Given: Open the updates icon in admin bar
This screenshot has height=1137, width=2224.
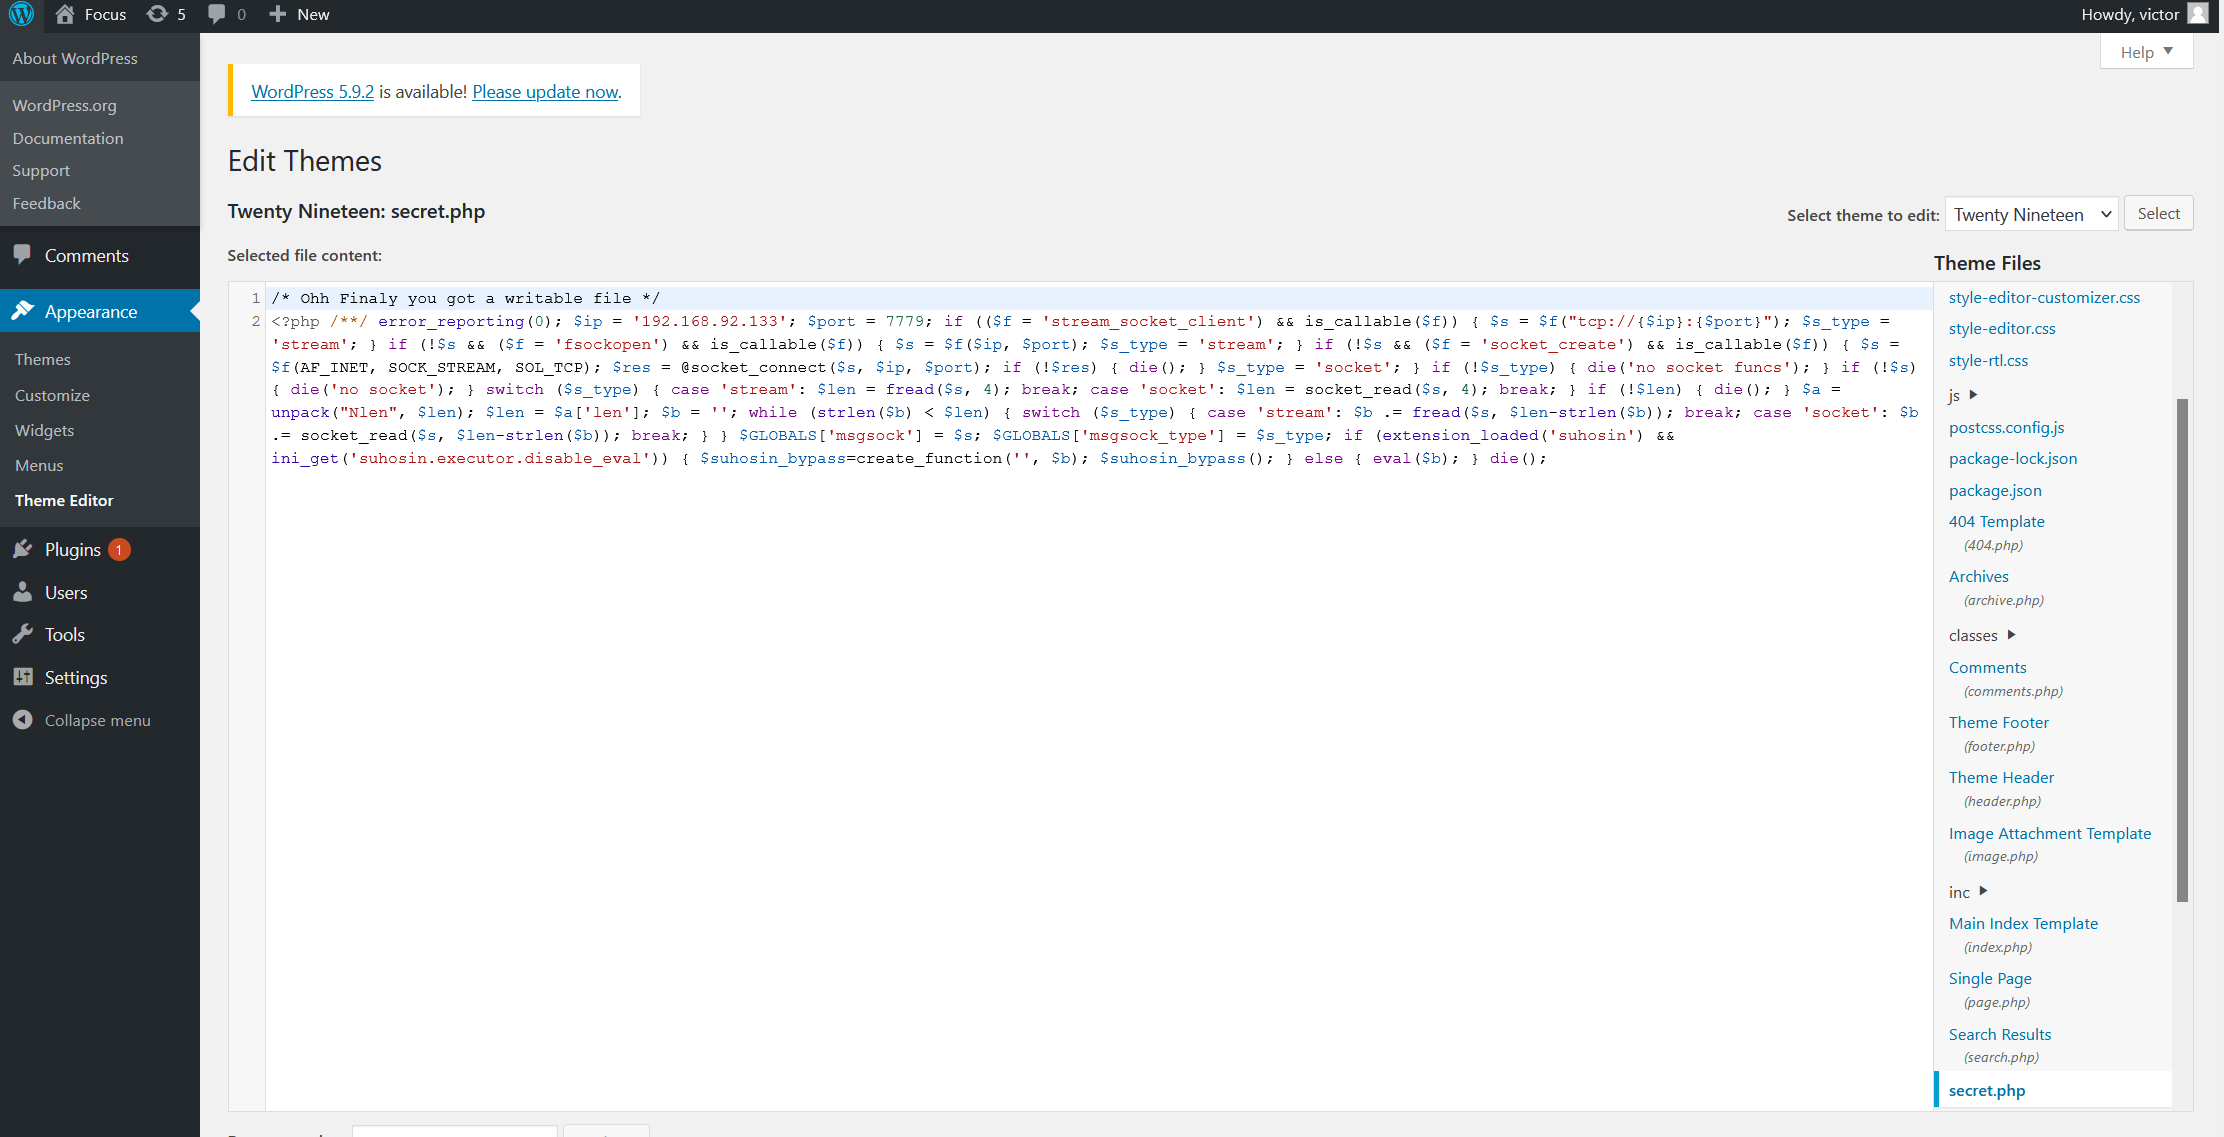Looking at the screenshot, I should click(x=157, y=14).
